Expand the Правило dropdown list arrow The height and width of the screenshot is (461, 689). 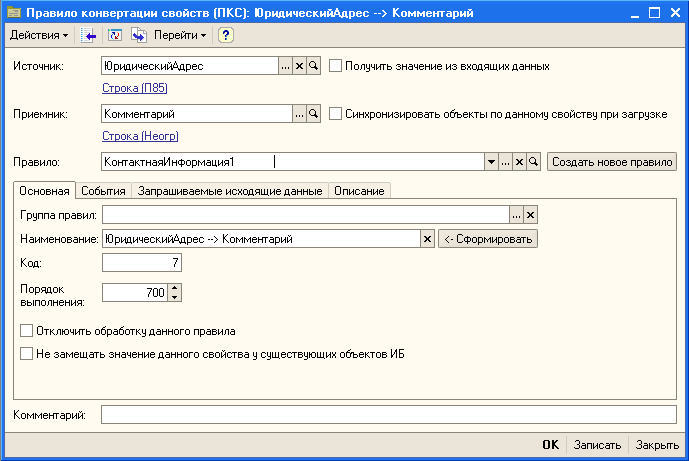pyautogui.click(x=490, y=162)
